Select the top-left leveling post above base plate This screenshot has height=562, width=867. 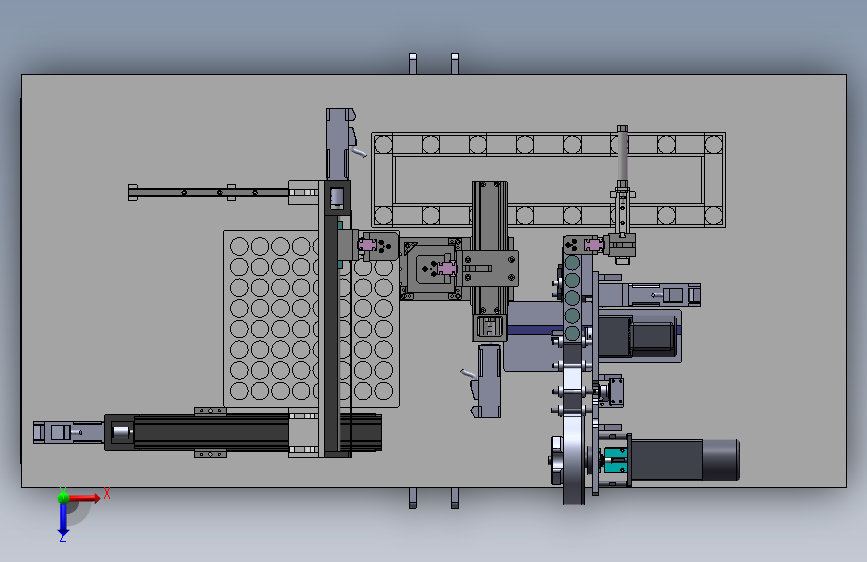pos(412,64)
